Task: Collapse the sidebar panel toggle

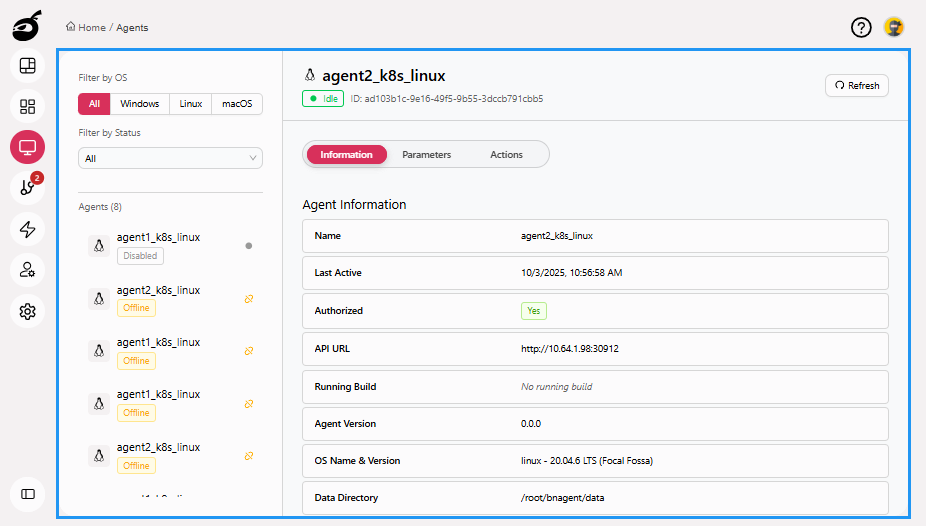Action: tap(28, 494)
